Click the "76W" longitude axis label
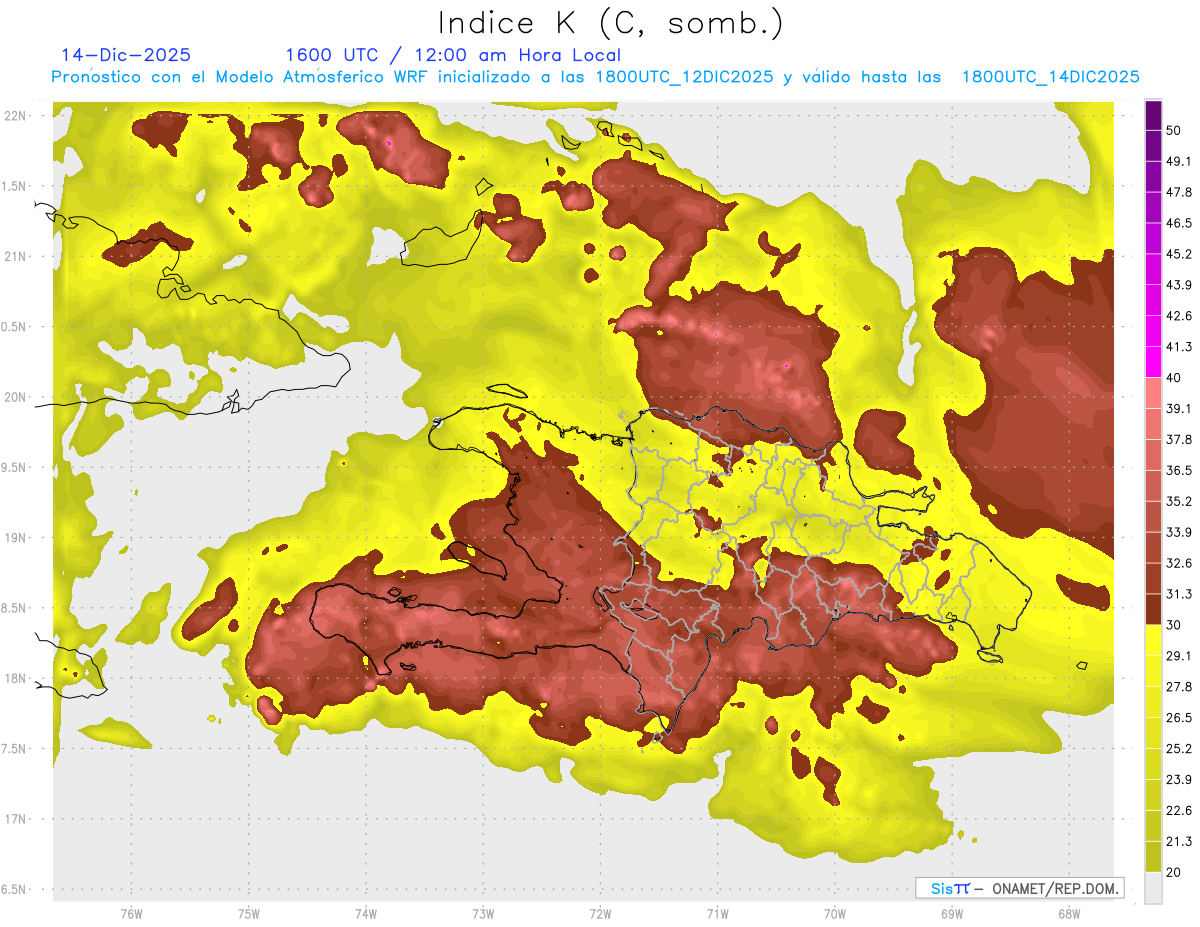The height and width of the screenshot is (927, 1200). click(x=131, y=914)
